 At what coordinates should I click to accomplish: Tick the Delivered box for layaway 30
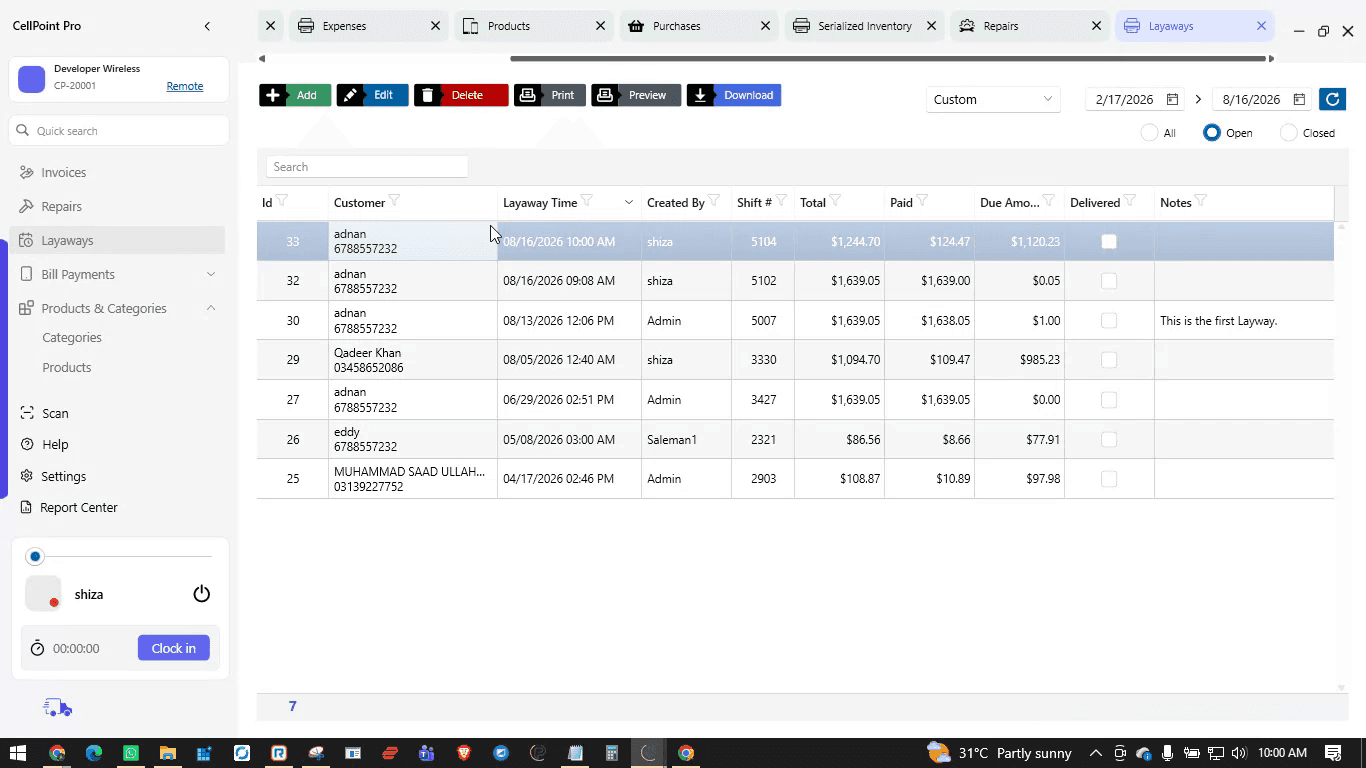pos(1109,320)
